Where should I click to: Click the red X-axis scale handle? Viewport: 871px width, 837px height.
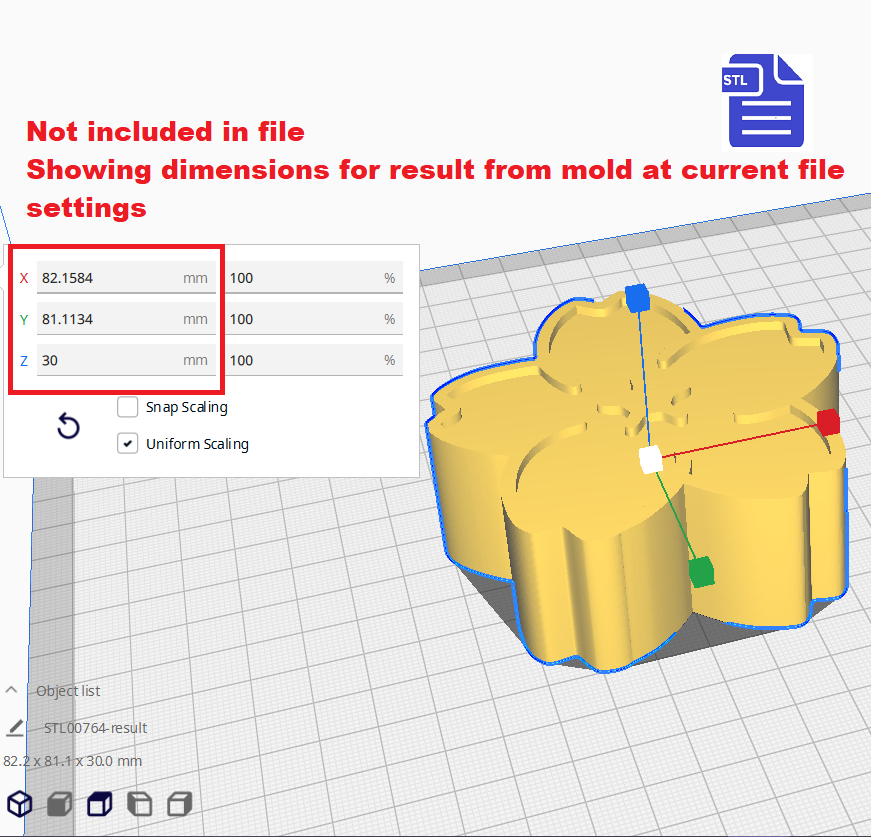[827, 422]
